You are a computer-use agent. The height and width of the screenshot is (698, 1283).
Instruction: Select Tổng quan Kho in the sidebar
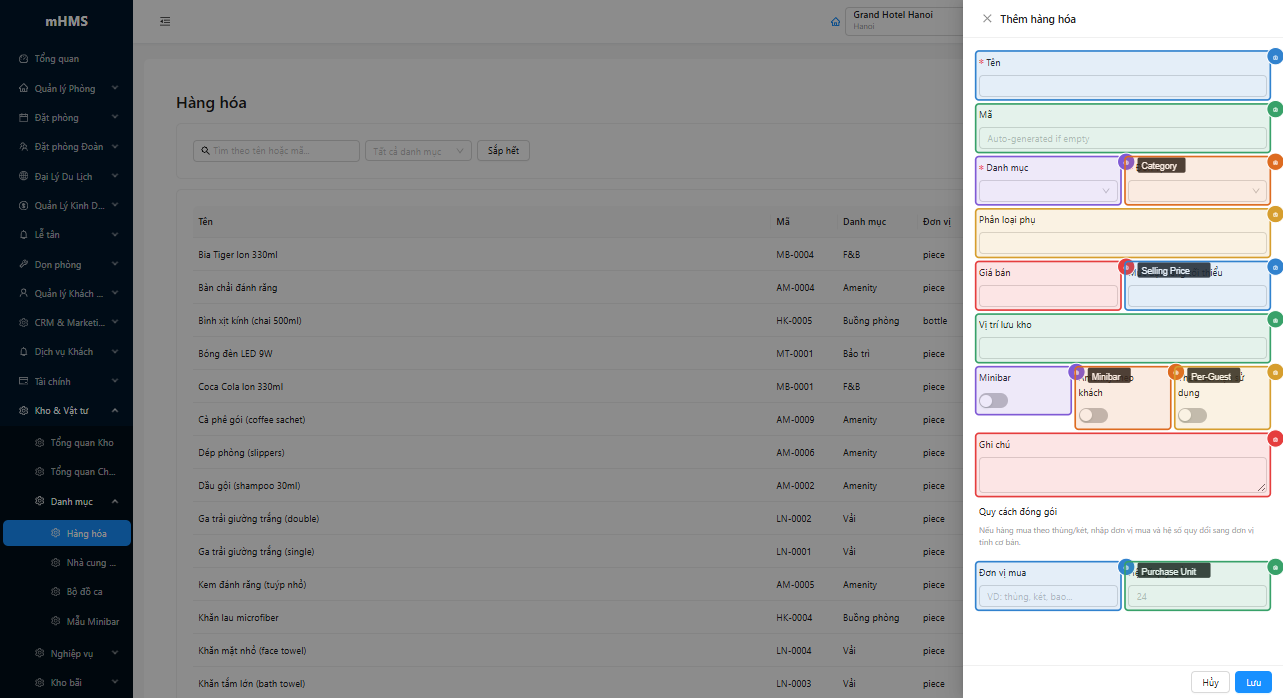81,443
